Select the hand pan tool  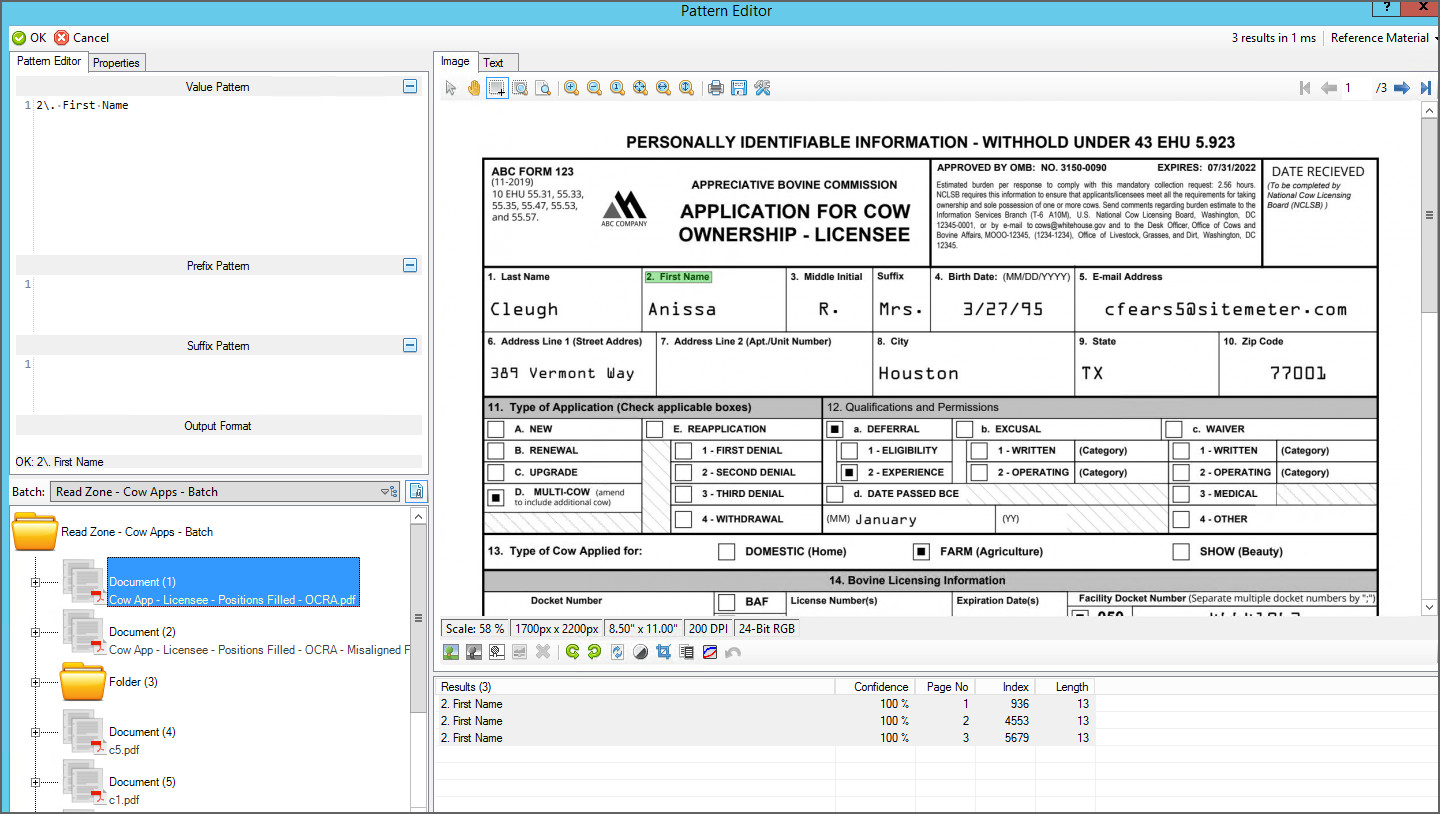(x=474, y=88)
